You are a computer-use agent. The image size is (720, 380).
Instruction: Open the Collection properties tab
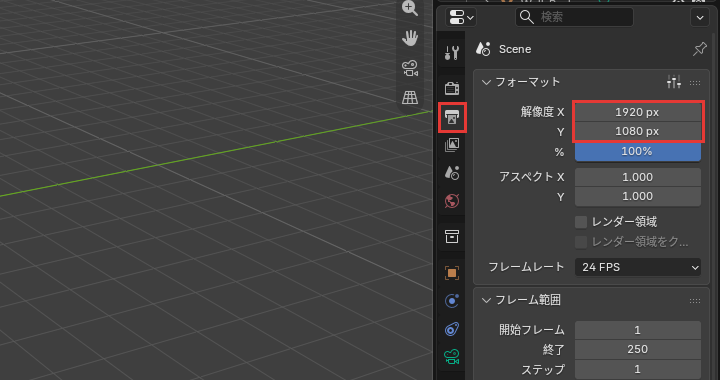(x=452, y=236)
